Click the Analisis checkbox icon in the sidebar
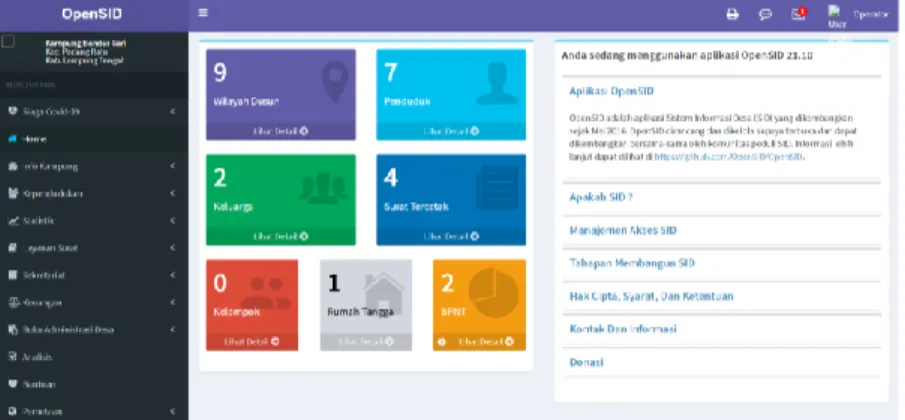This screenshot has height=420, width=905. [x=13, y=357]
